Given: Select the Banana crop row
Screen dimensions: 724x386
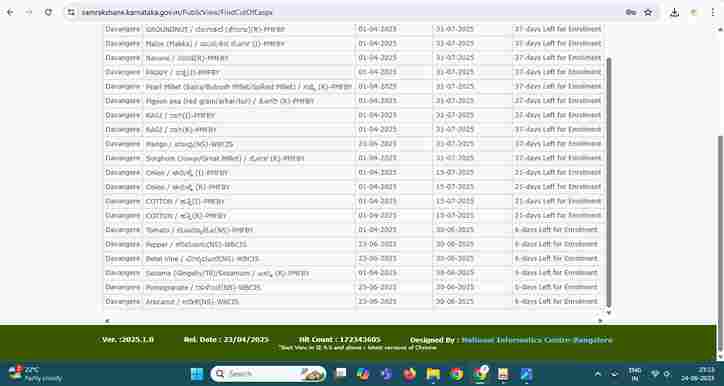Looking at the screenshot, I should coord(354,58).
